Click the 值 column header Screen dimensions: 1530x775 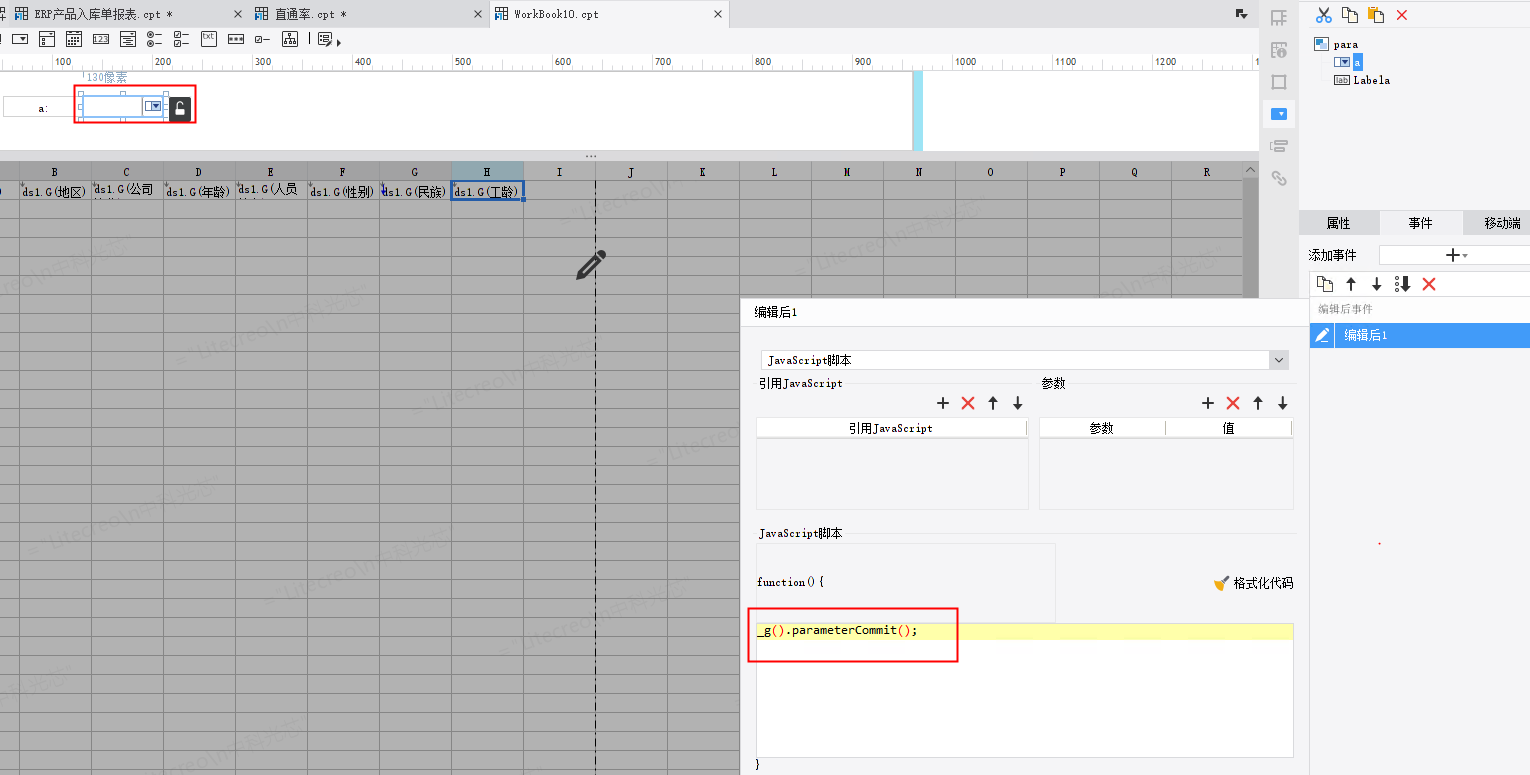point(1228,428)
